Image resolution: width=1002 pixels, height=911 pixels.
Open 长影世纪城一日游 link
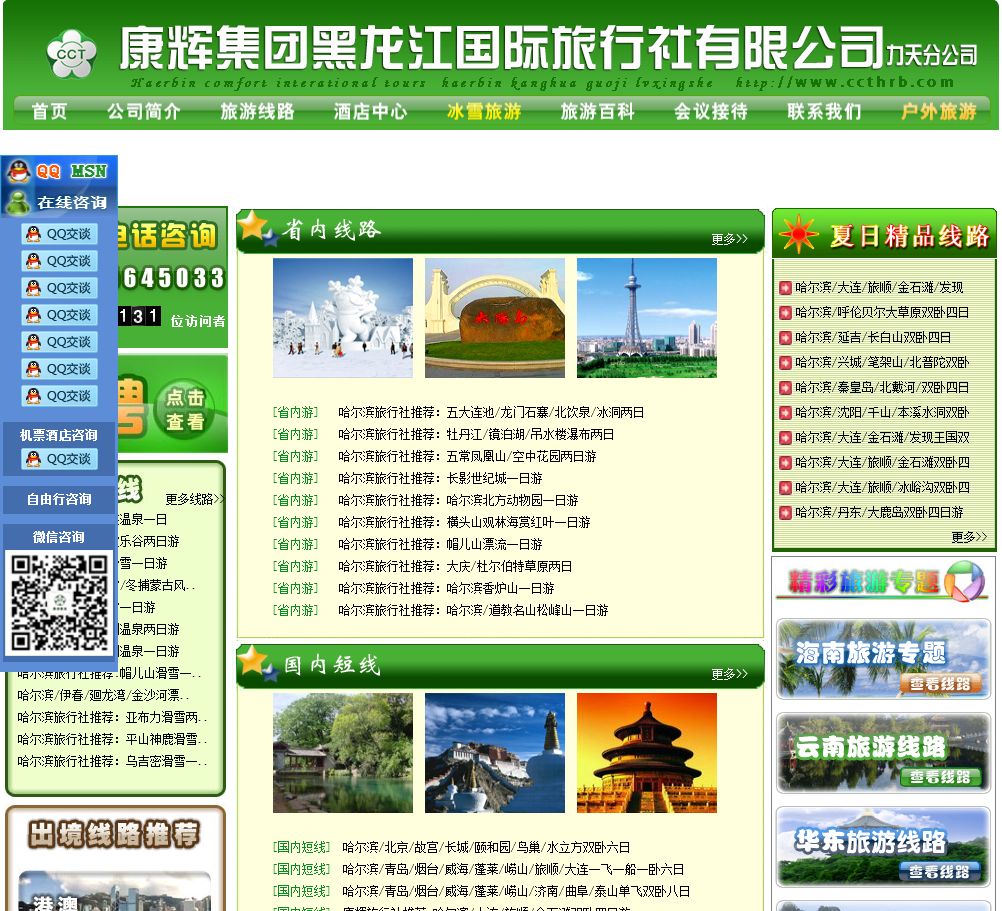coord(440,478)
